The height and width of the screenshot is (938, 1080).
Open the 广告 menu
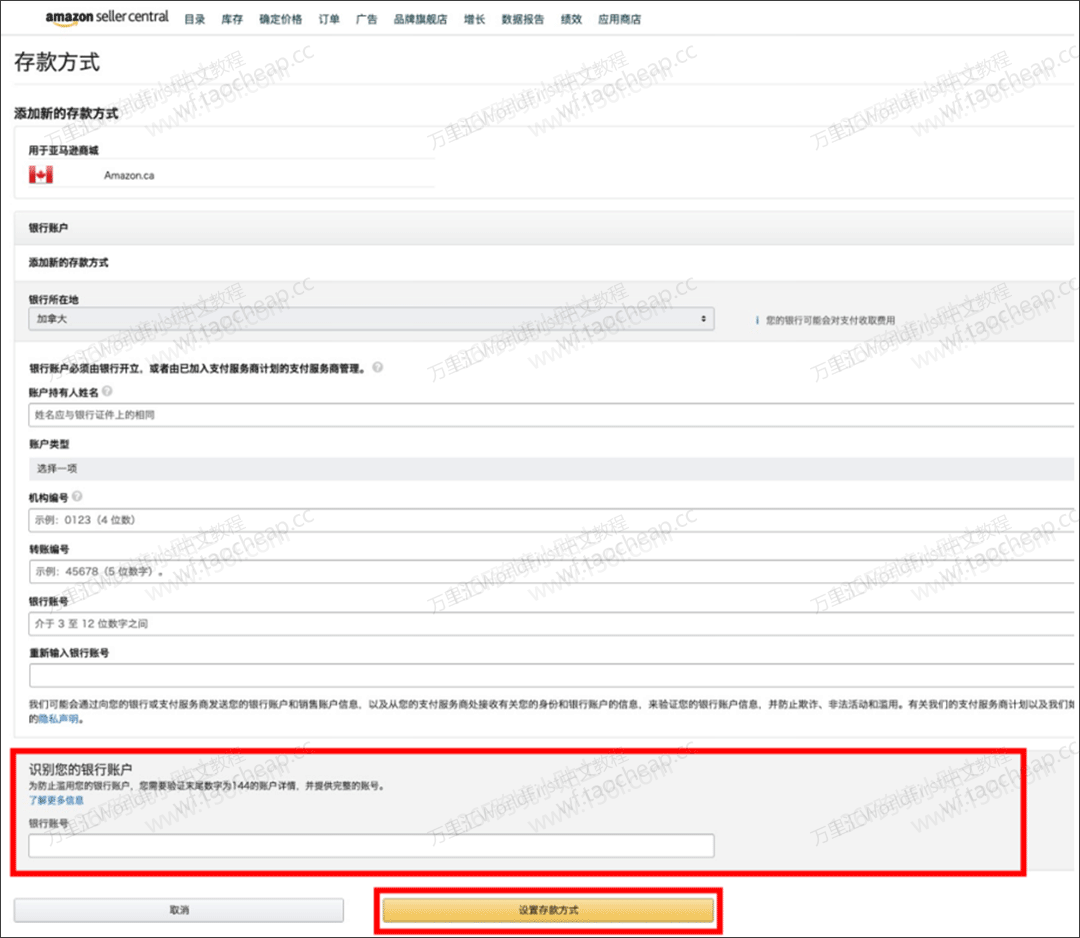click(366, 19)
